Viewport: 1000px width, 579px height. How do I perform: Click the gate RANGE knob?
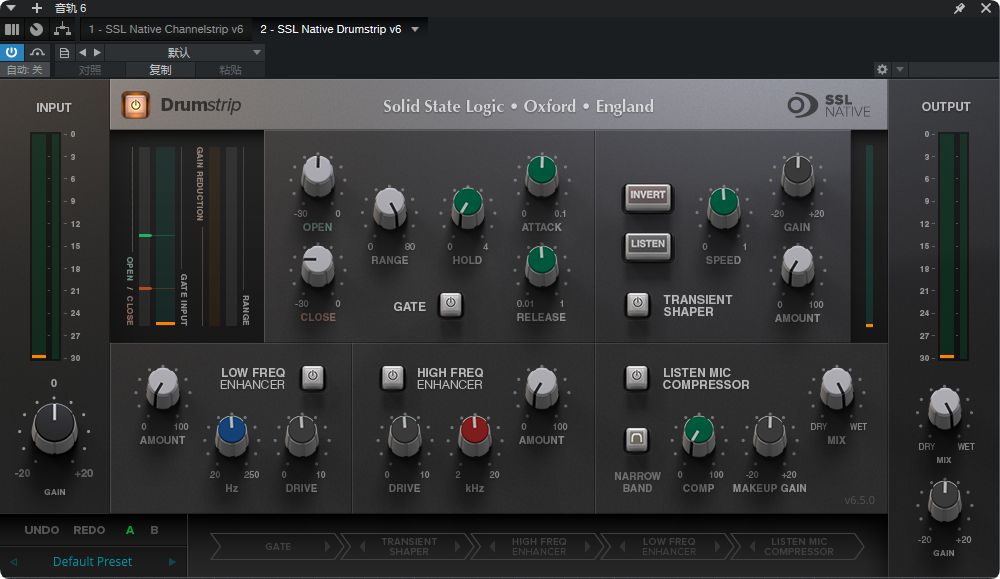[390, 207]
